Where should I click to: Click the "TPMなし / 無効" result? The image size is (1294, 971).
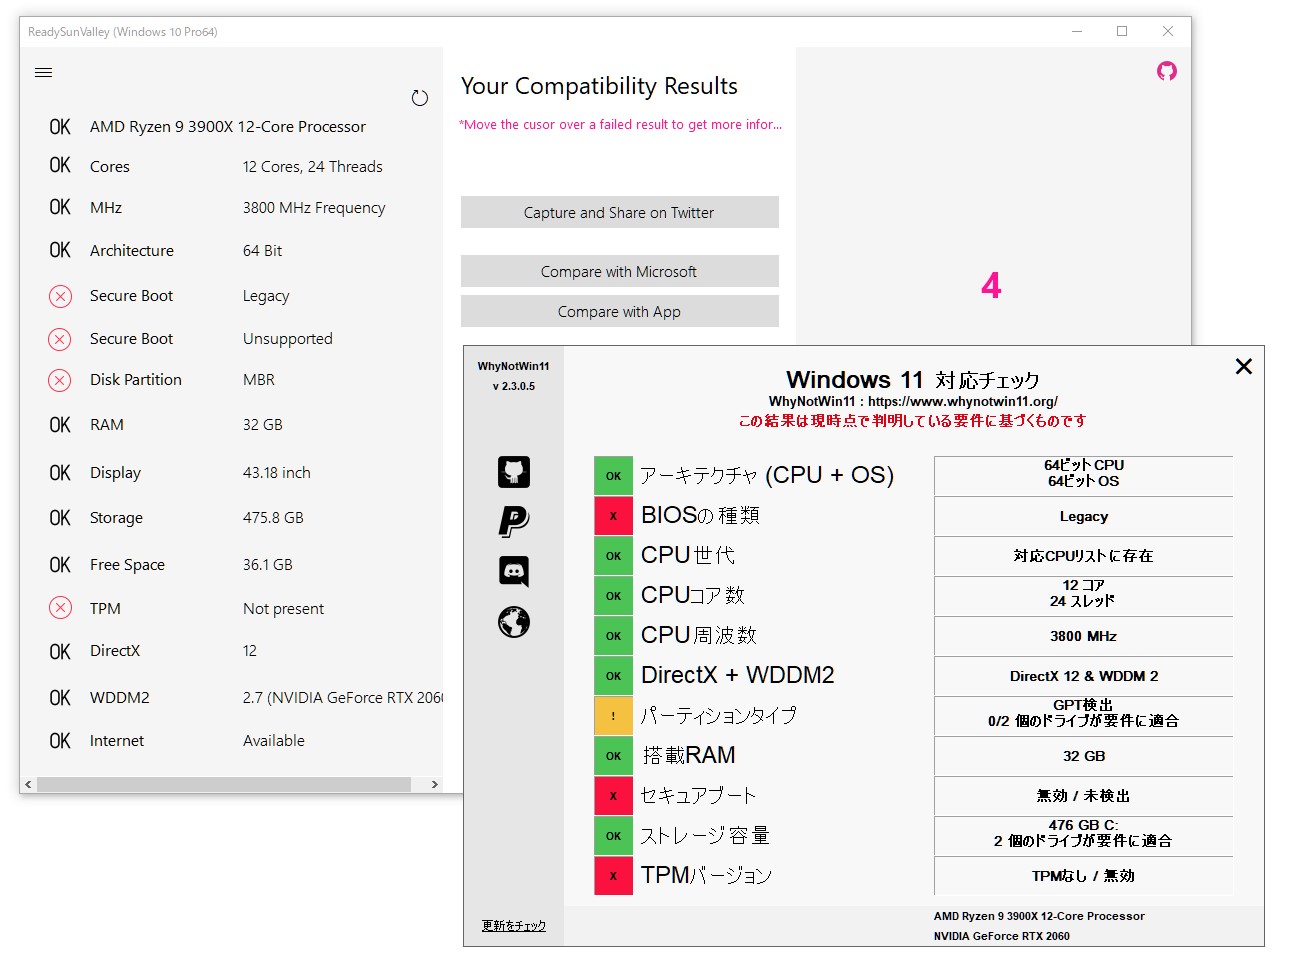tap(1084, 876)
